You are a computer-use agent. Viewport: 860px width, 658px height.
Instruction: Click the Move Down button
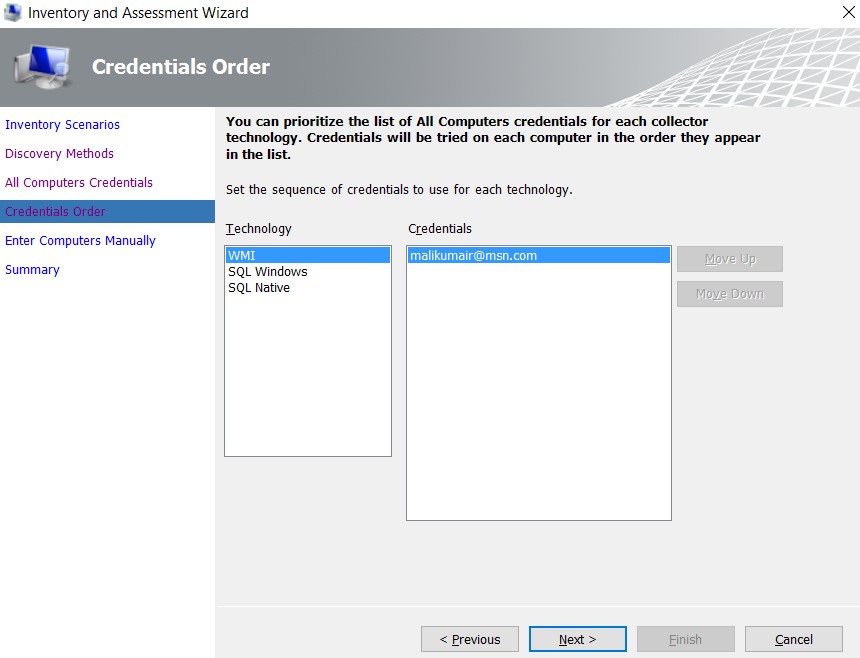(x=729, y=294)
